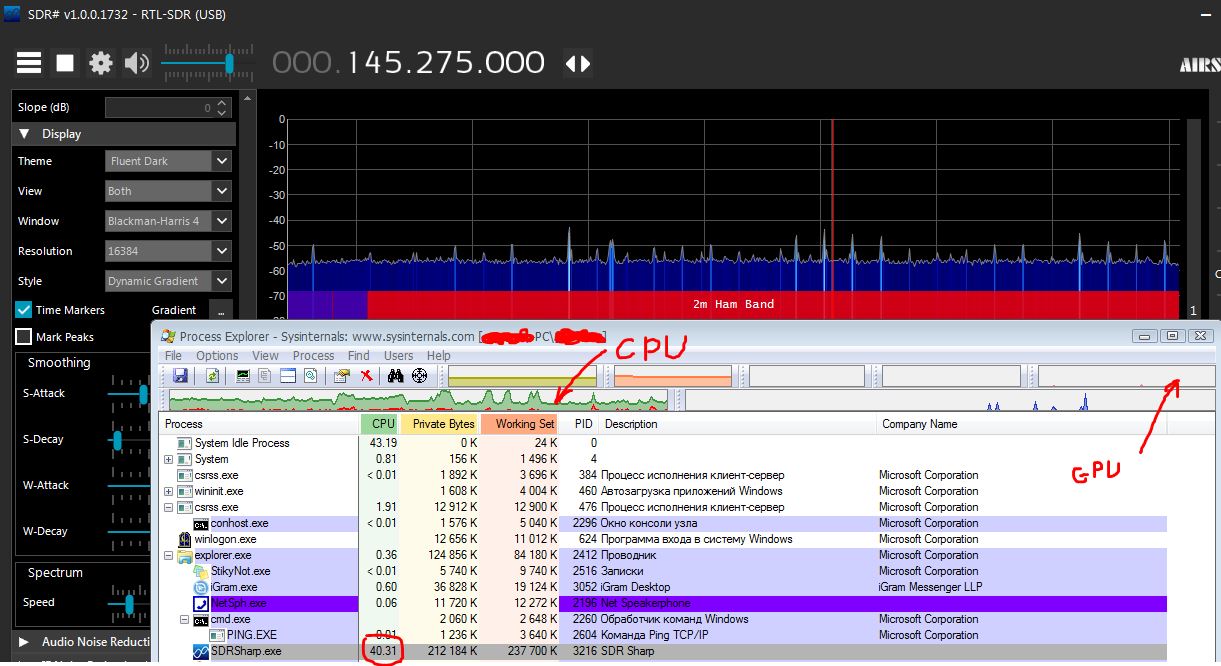
Task: Click the CPU usage history graph
Action: (418, 400)
